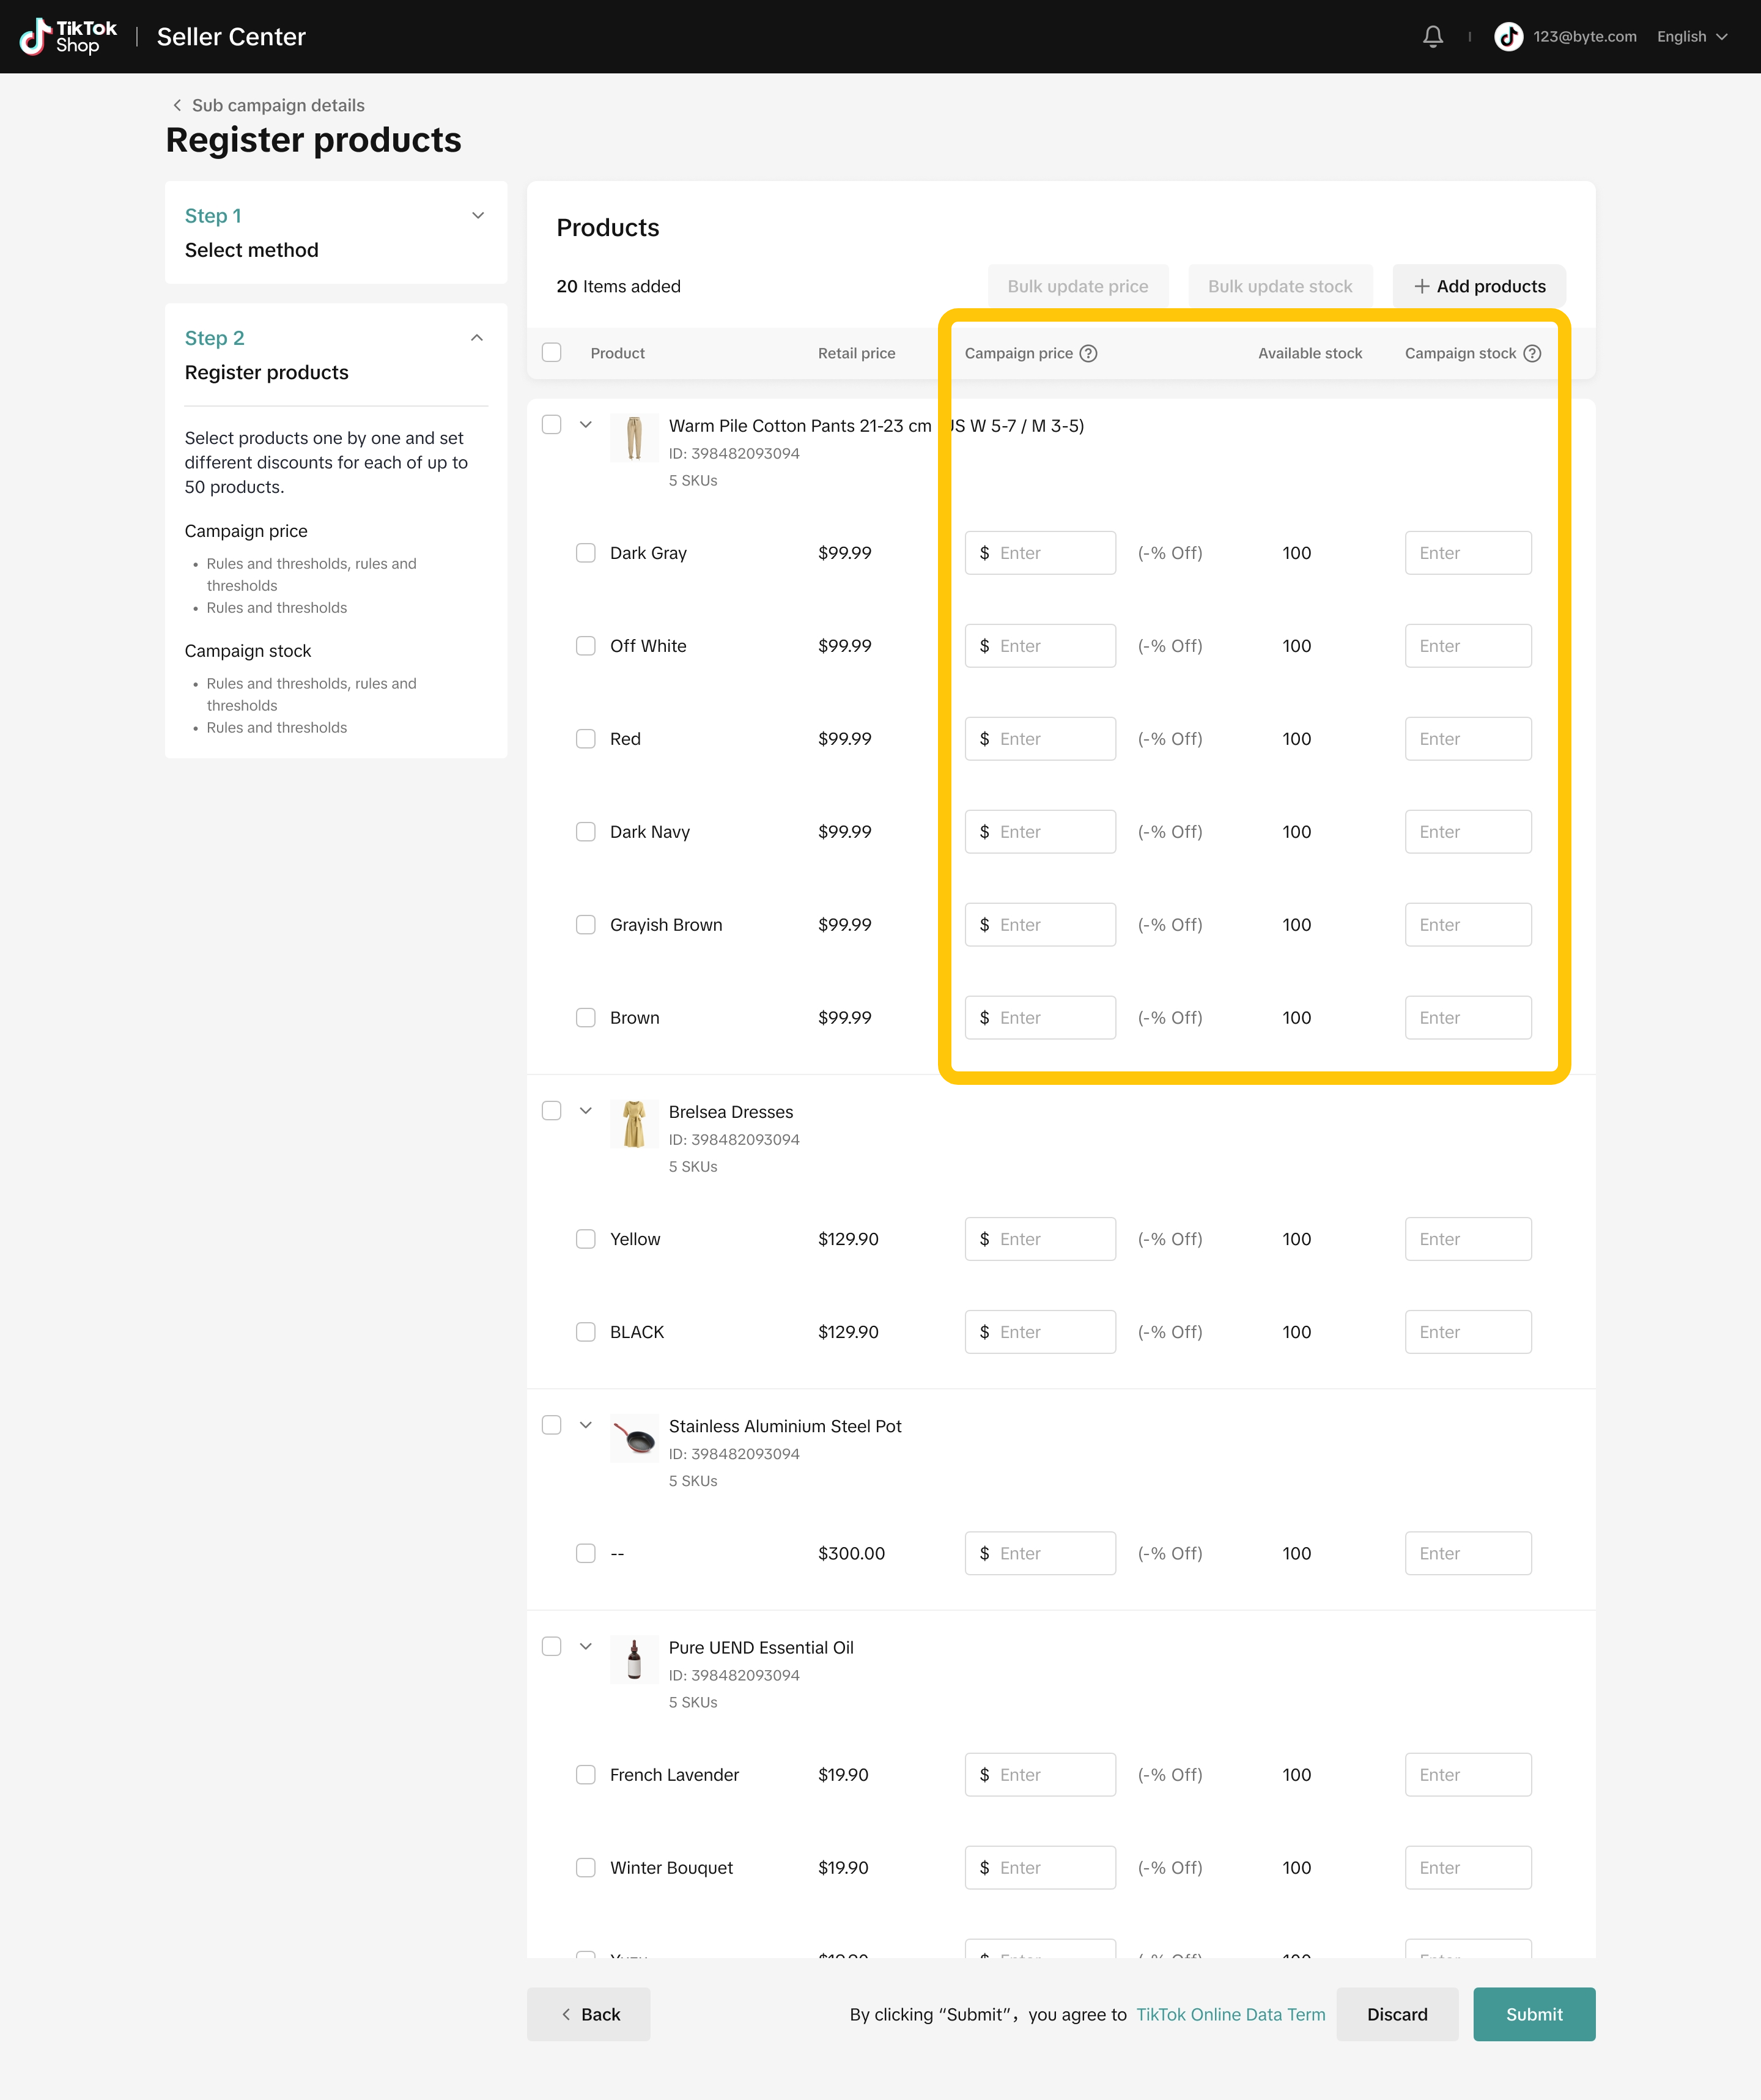Open the English language dropdown
This screenshot has width=1761, height=2100.
point(1692,37)
